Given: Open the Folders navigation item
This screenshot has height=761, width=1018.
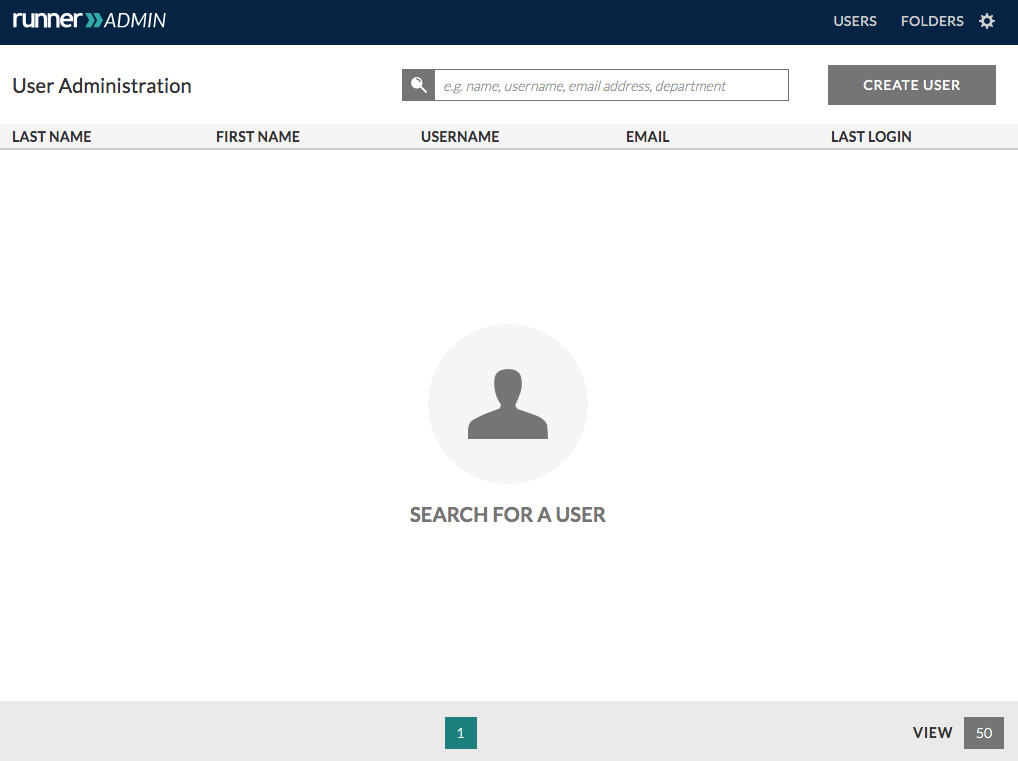Looking at the screenshot, I should pos(932,21).
